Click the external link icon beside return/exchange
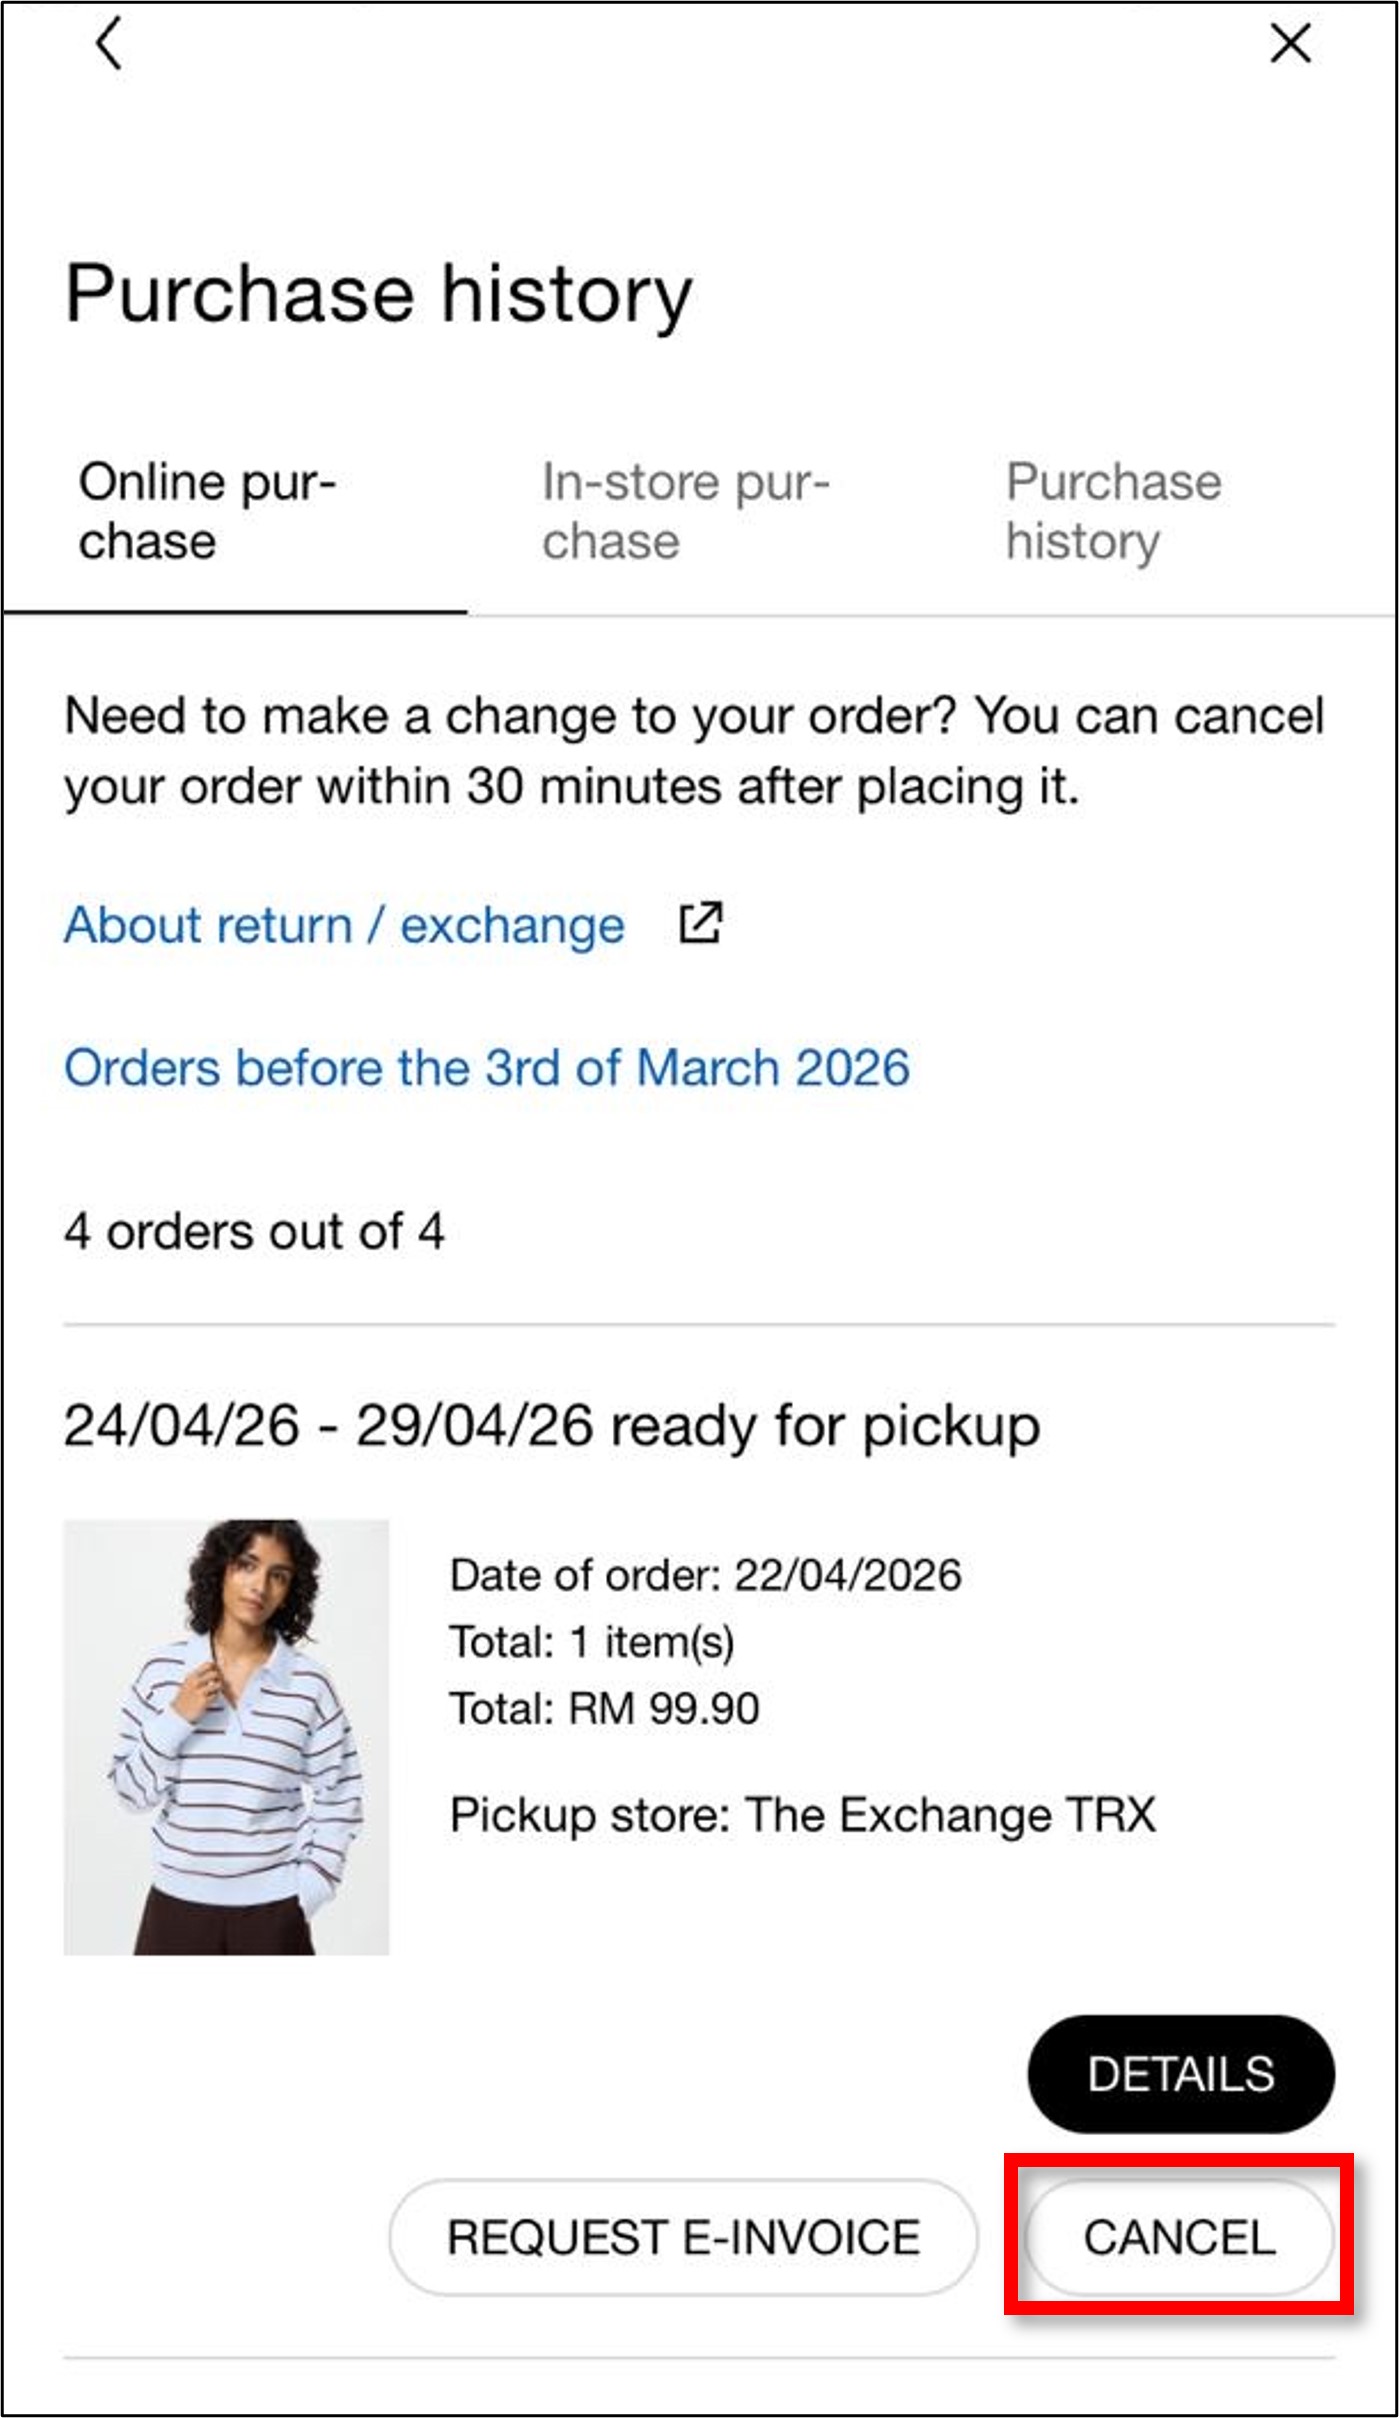The height and width of the screenshot is (2418, 1399). coord(700,923)
